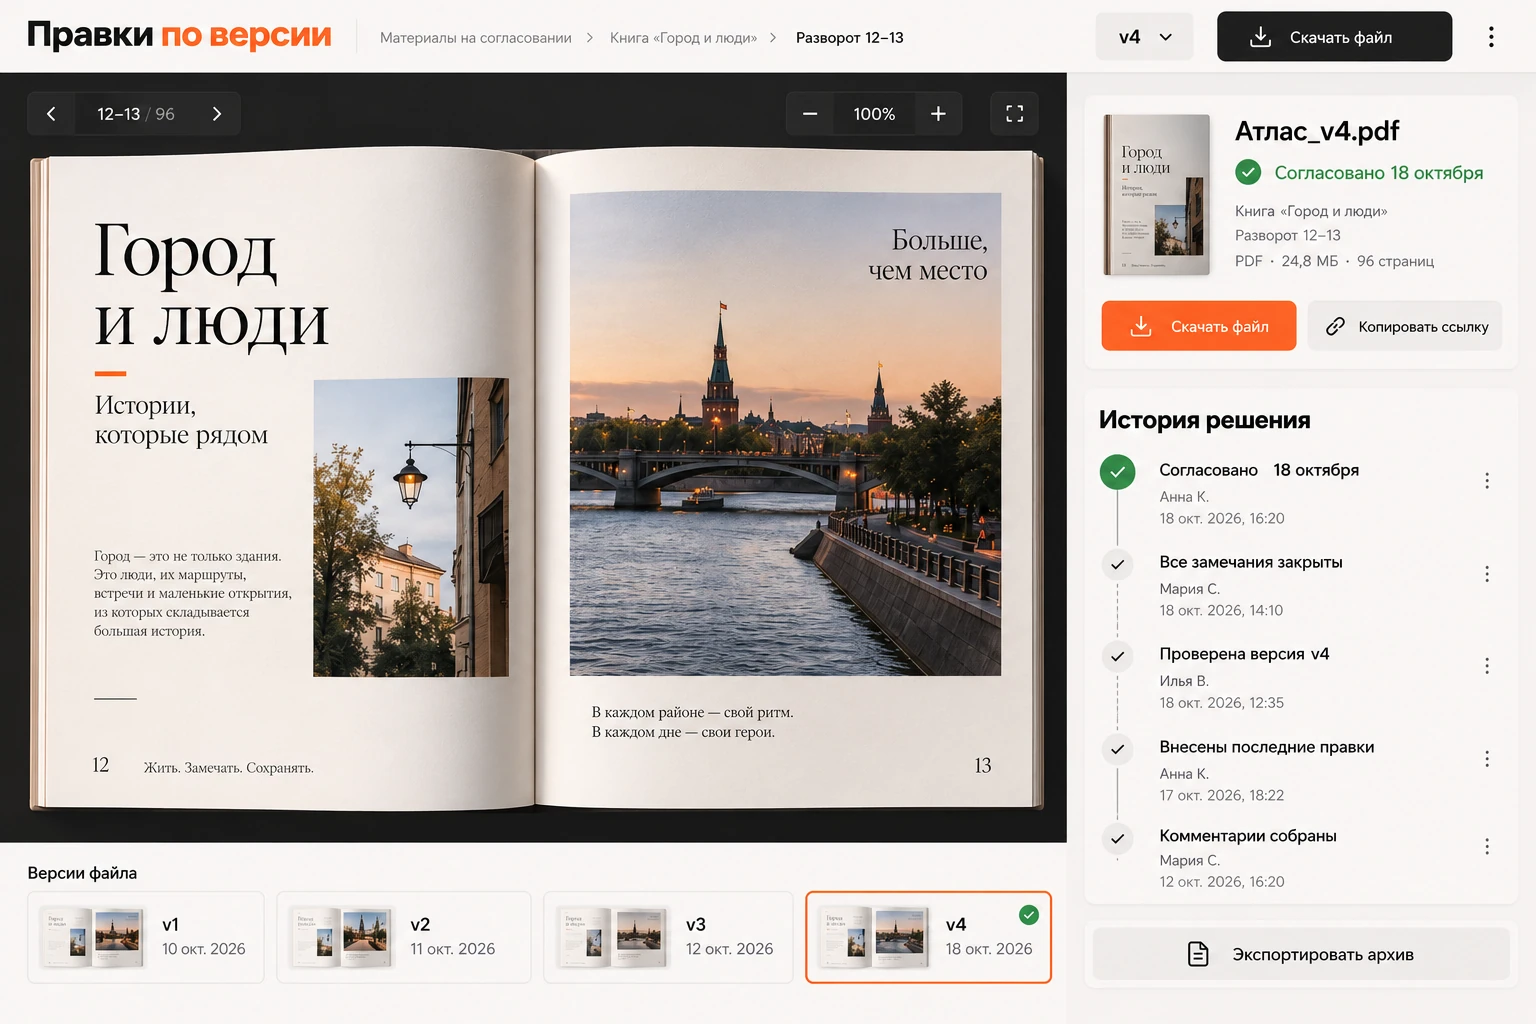Click the green check on the v4 card

coord(1029,915)
